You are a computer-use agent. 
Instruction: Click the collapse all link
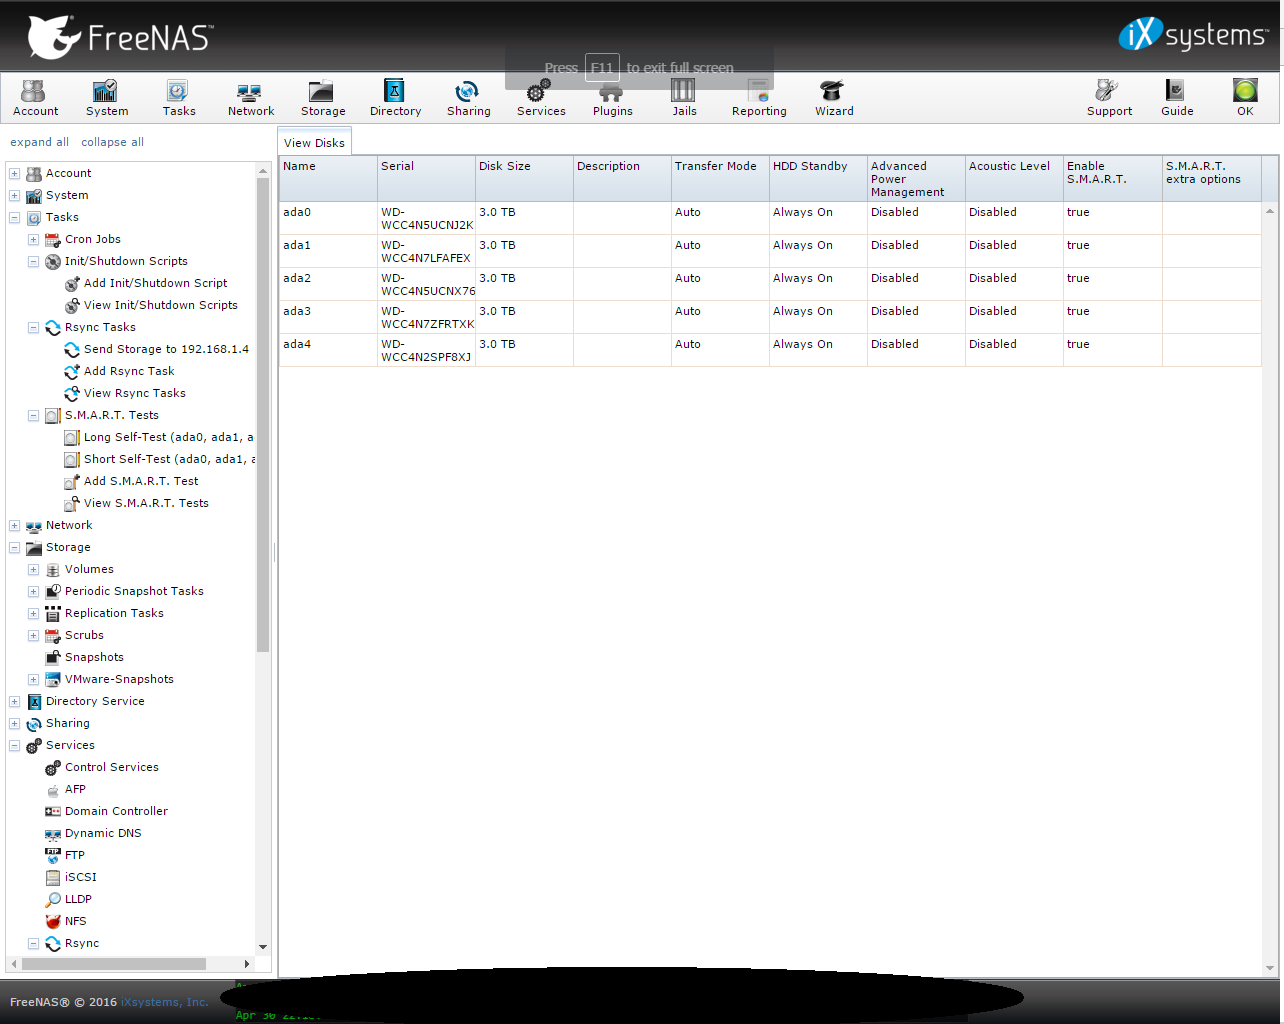pos(112,142)
